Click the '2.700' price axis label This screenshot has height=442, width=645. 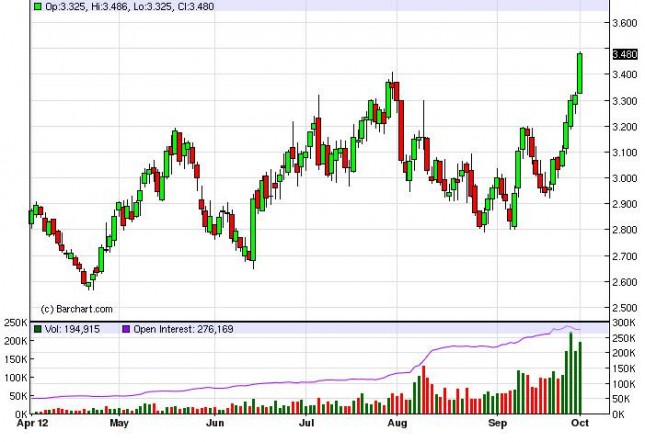coord(625,257)
